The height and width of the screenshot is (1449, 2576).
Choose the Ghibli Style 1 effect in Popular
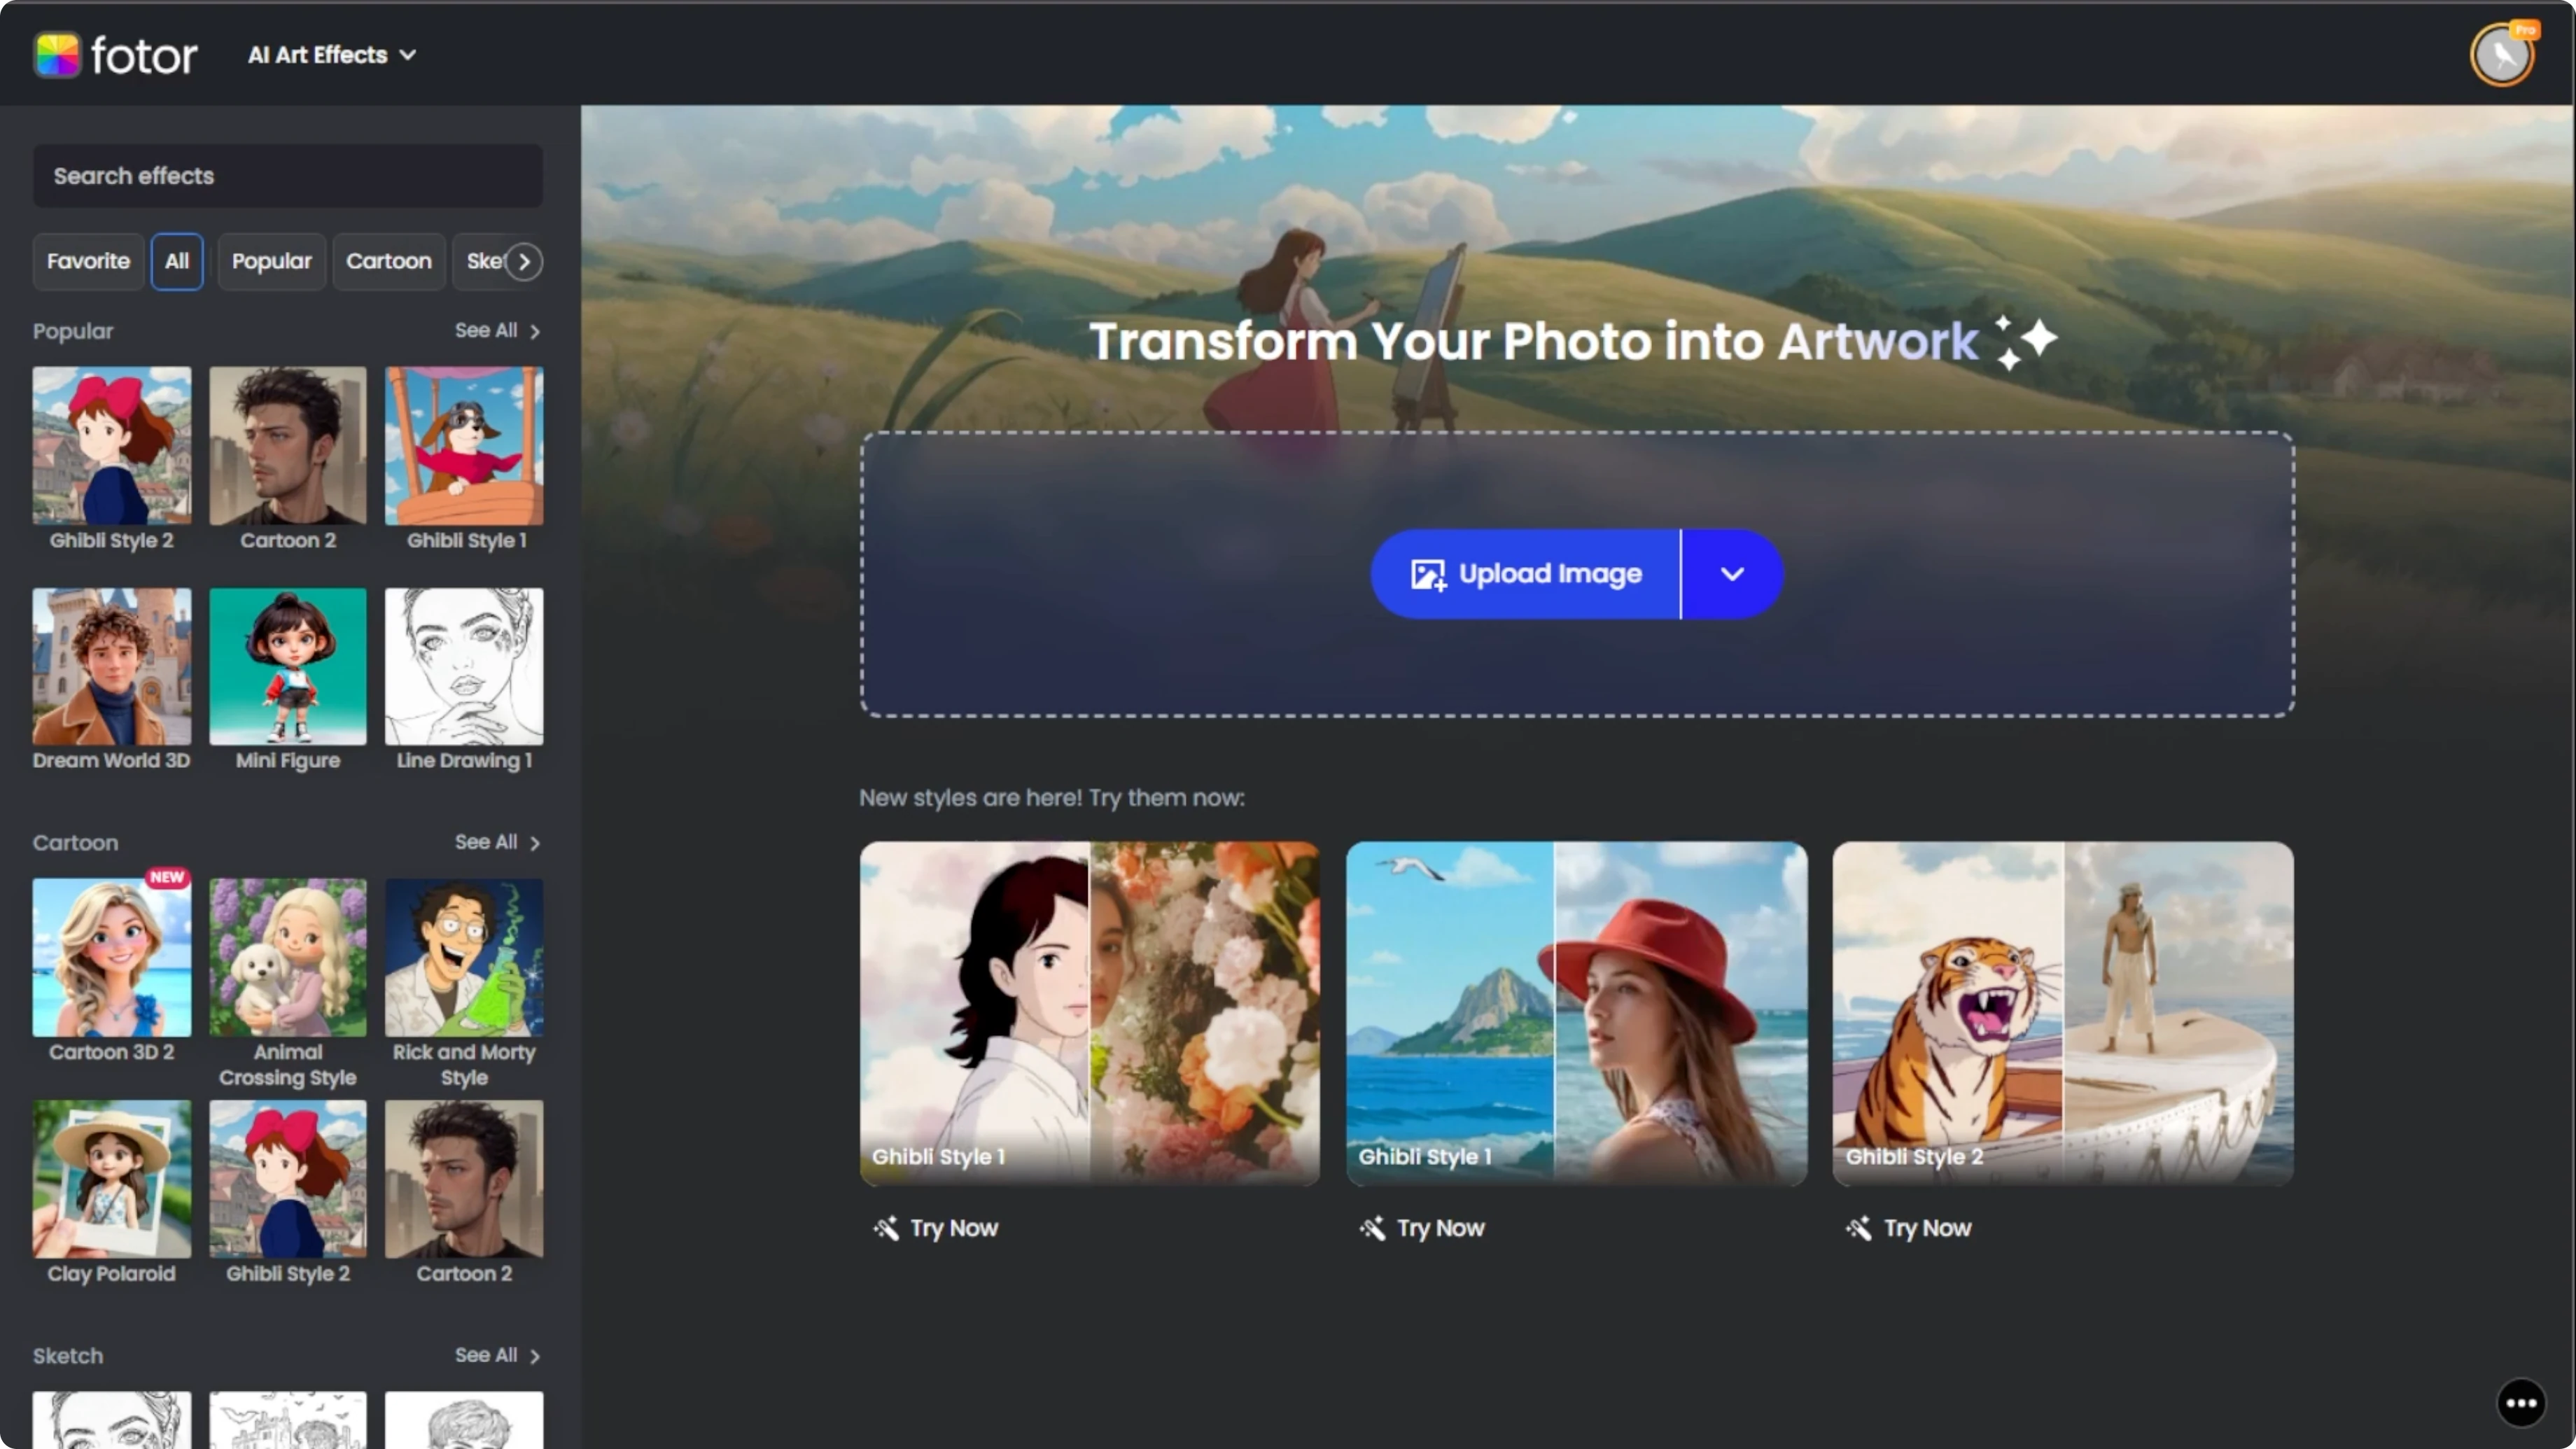(465, 459)
